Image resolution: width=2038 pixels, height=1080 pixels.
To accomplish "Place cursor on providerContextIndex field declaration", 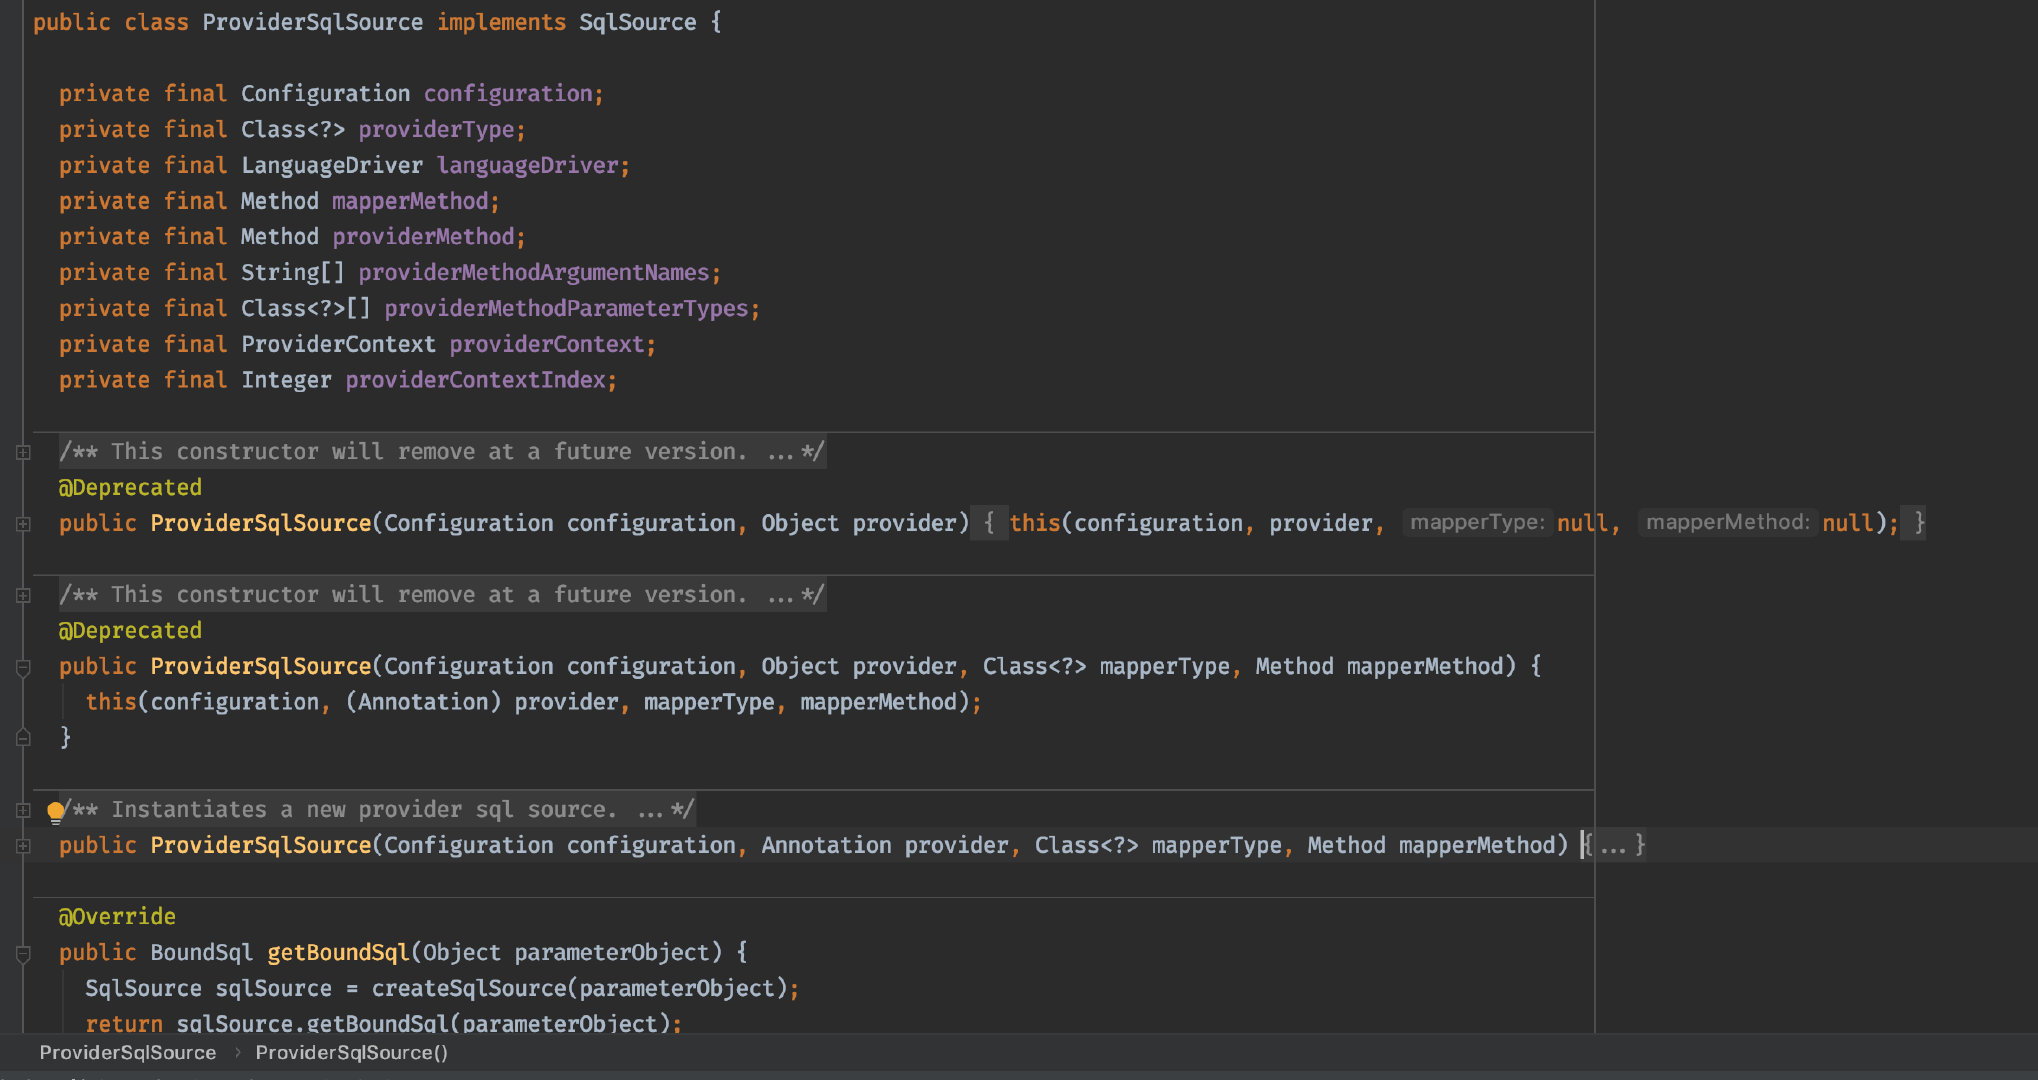I will pyautogui.click(x=475, y=380).
